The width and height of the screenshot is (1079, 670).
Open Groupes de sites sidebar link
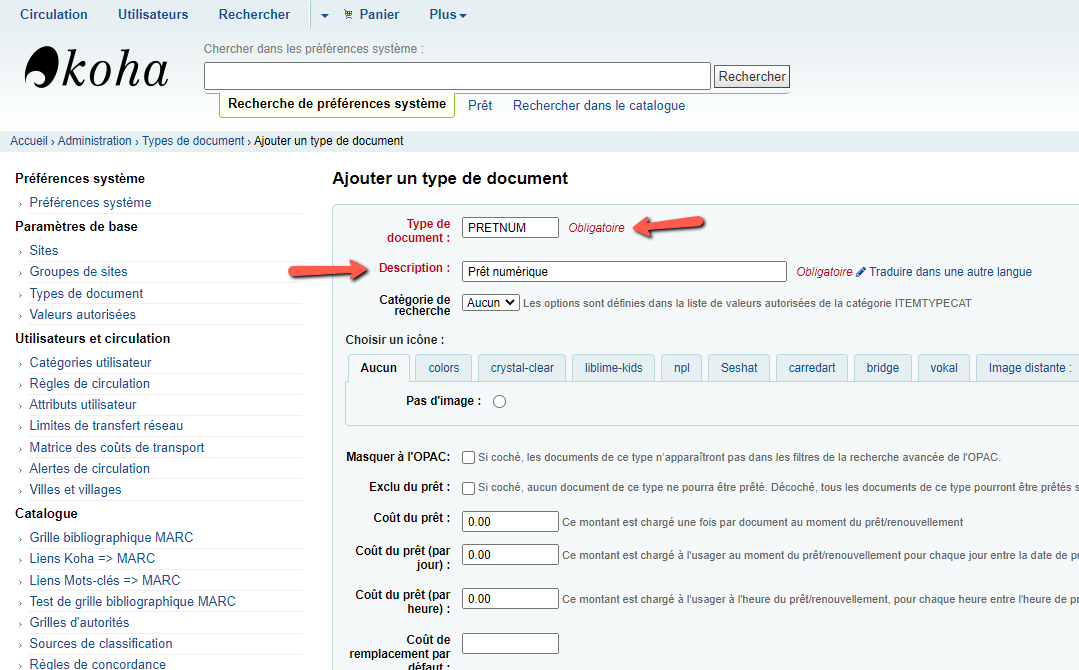[x=78, y=272]
